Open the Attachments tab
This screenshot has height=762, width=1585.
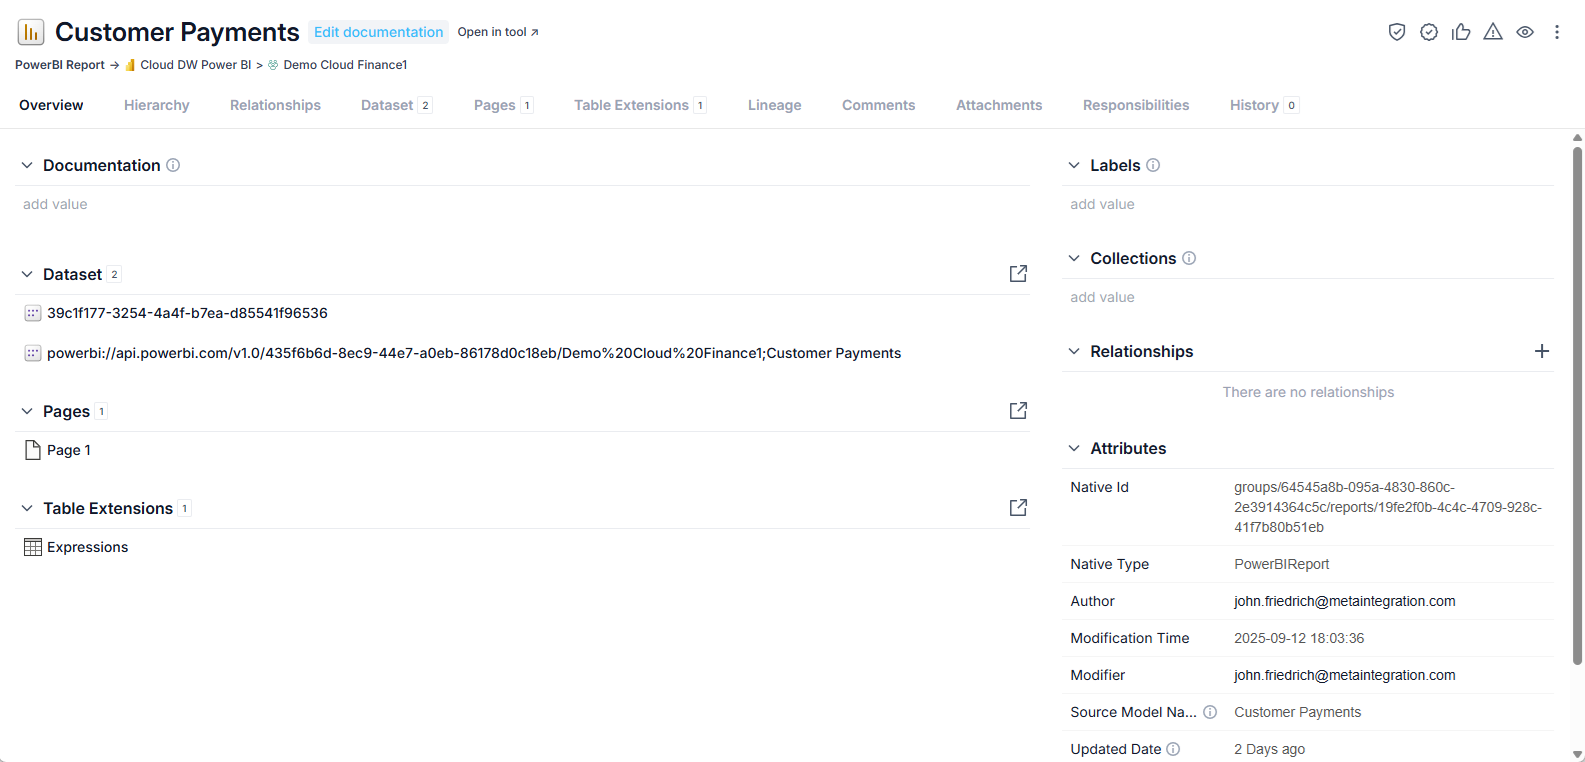[999, 105]
